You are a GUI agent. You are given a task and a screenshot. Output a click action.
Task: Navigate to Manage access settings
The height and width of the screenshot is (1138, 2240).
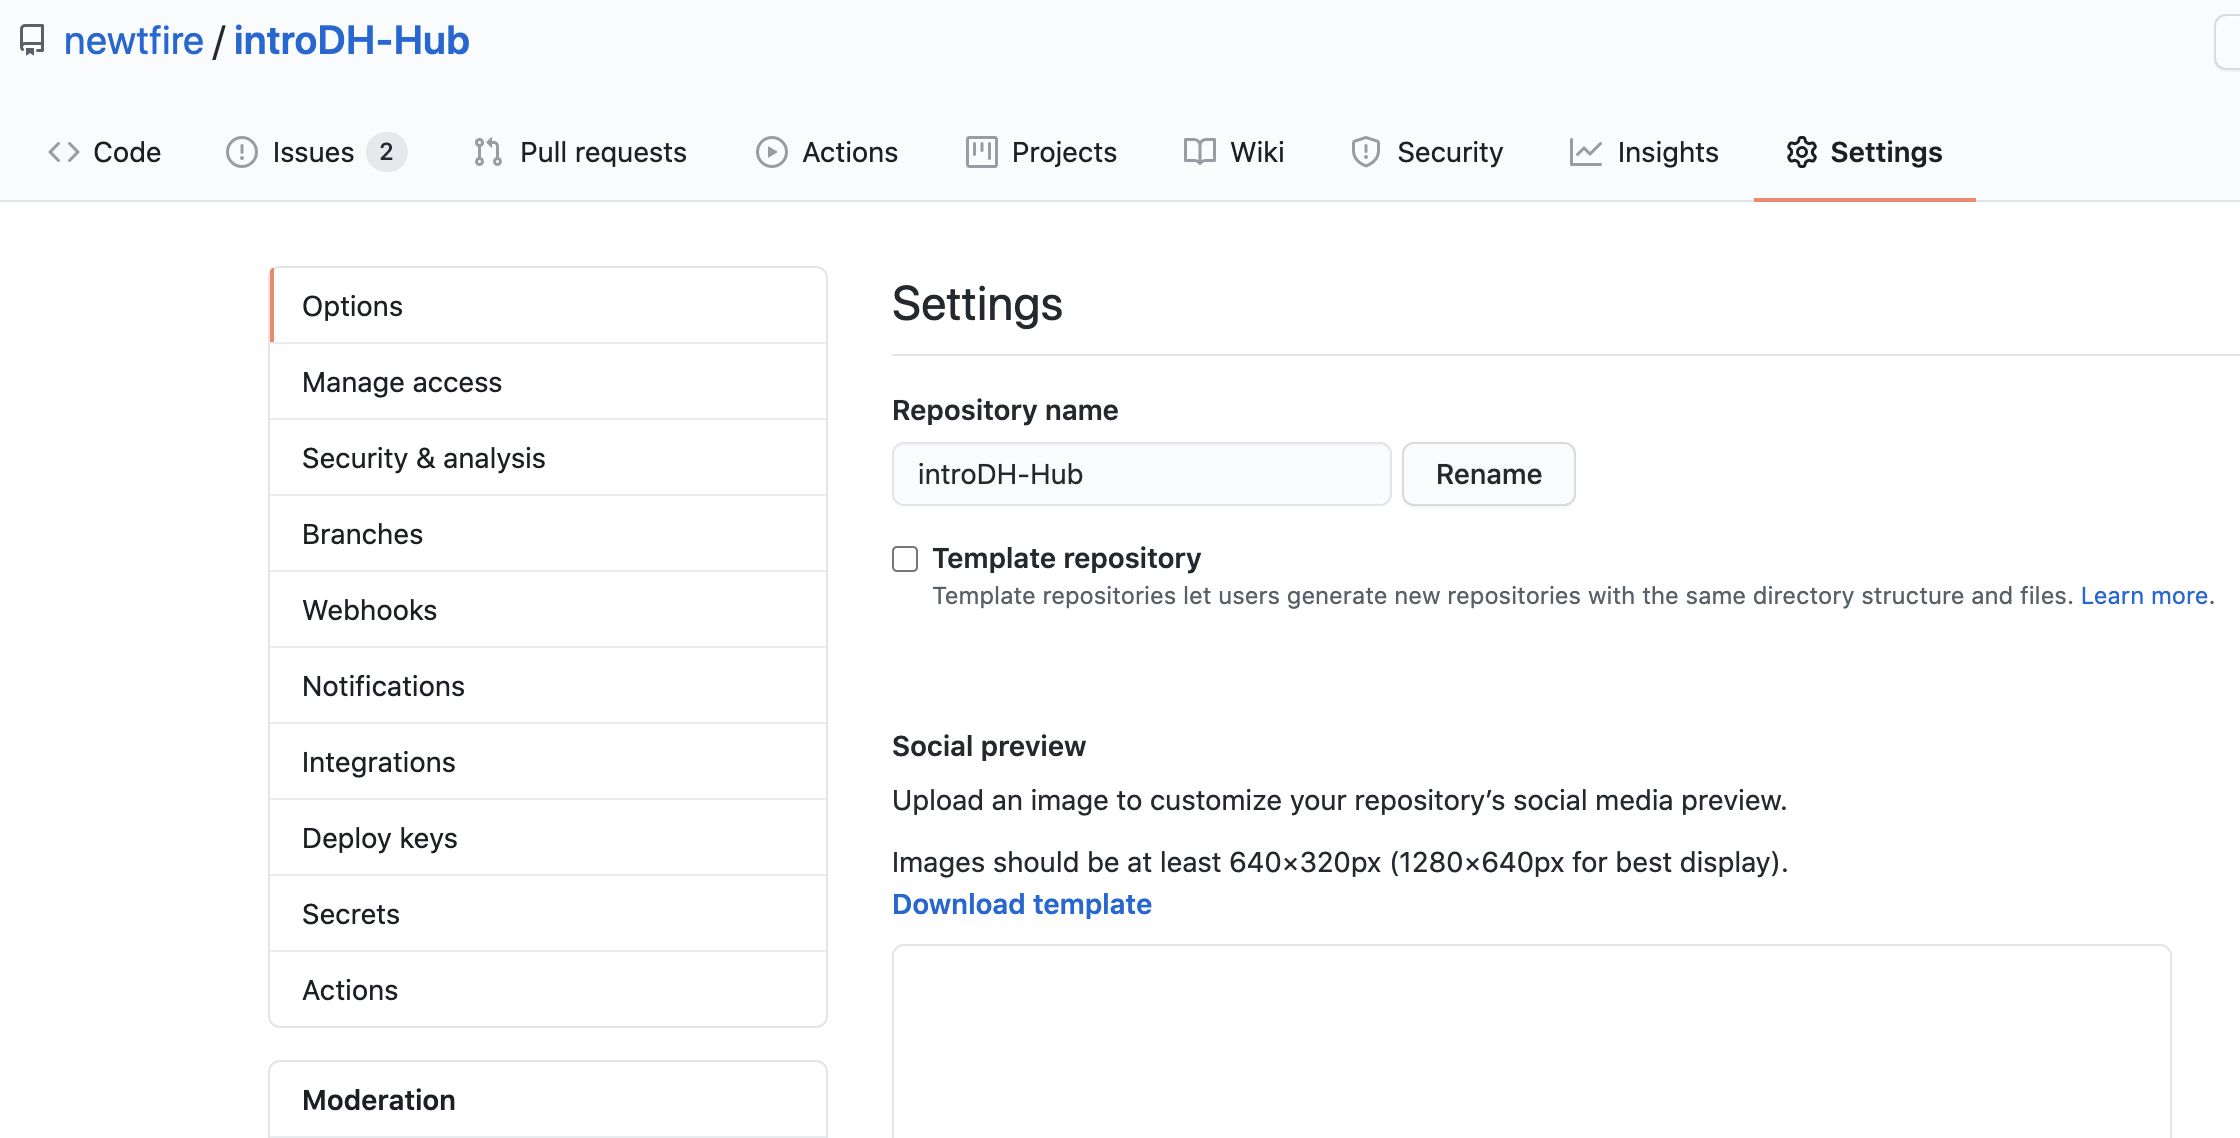tap(402, 380)
